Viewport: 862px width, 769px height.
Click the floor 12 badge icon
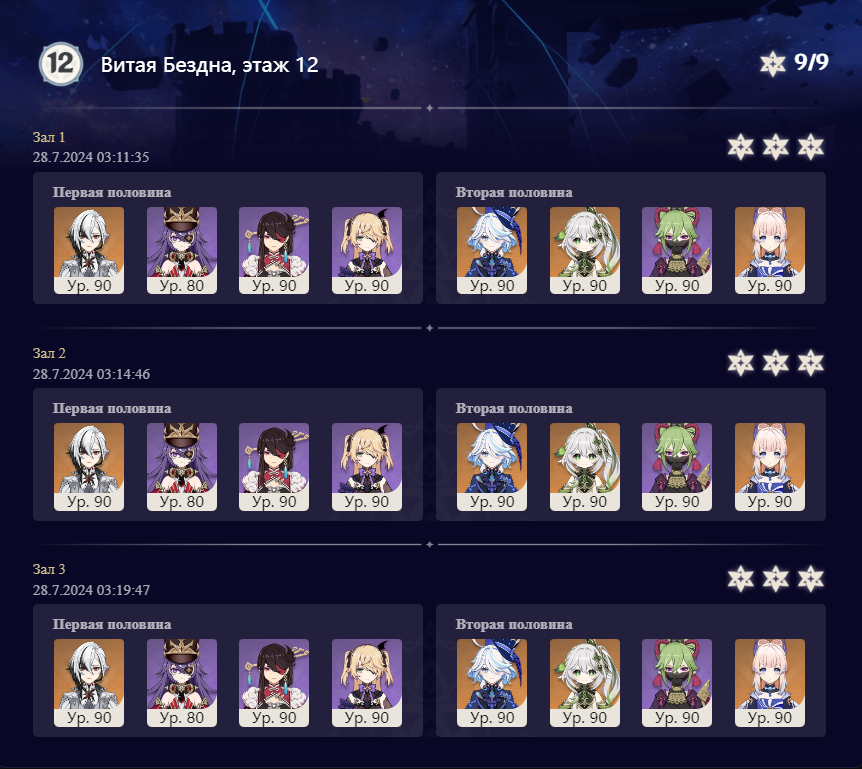tap(61, 64)
